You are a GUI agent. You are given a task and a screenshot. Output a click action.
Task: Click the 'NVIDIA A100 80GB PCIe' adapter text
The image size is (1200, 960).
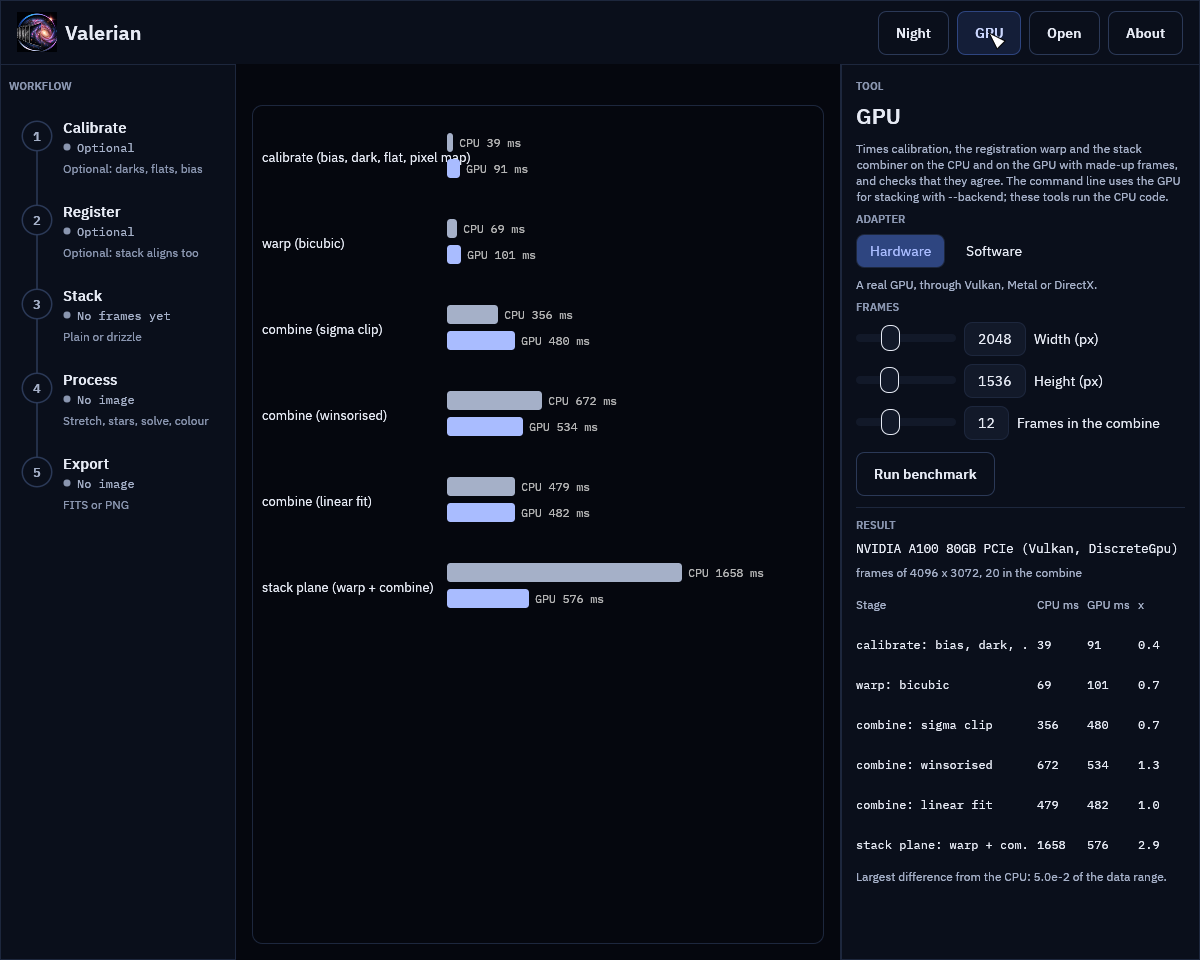pos(1017,549)
